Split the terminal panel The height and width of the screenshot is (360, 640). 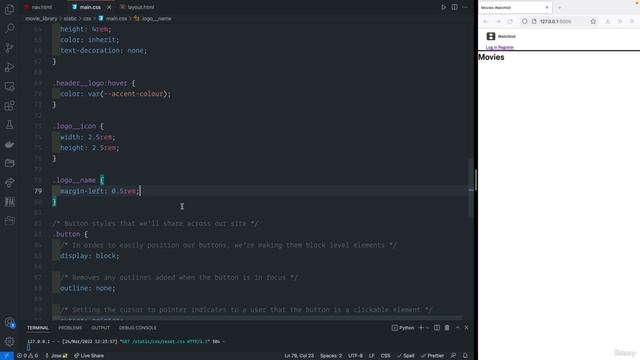coord(437,328)
